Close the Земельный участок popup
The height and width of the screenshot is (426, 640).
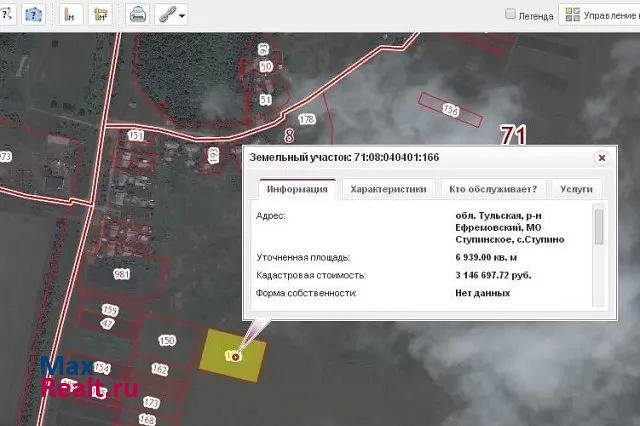(x=601, y=158)
